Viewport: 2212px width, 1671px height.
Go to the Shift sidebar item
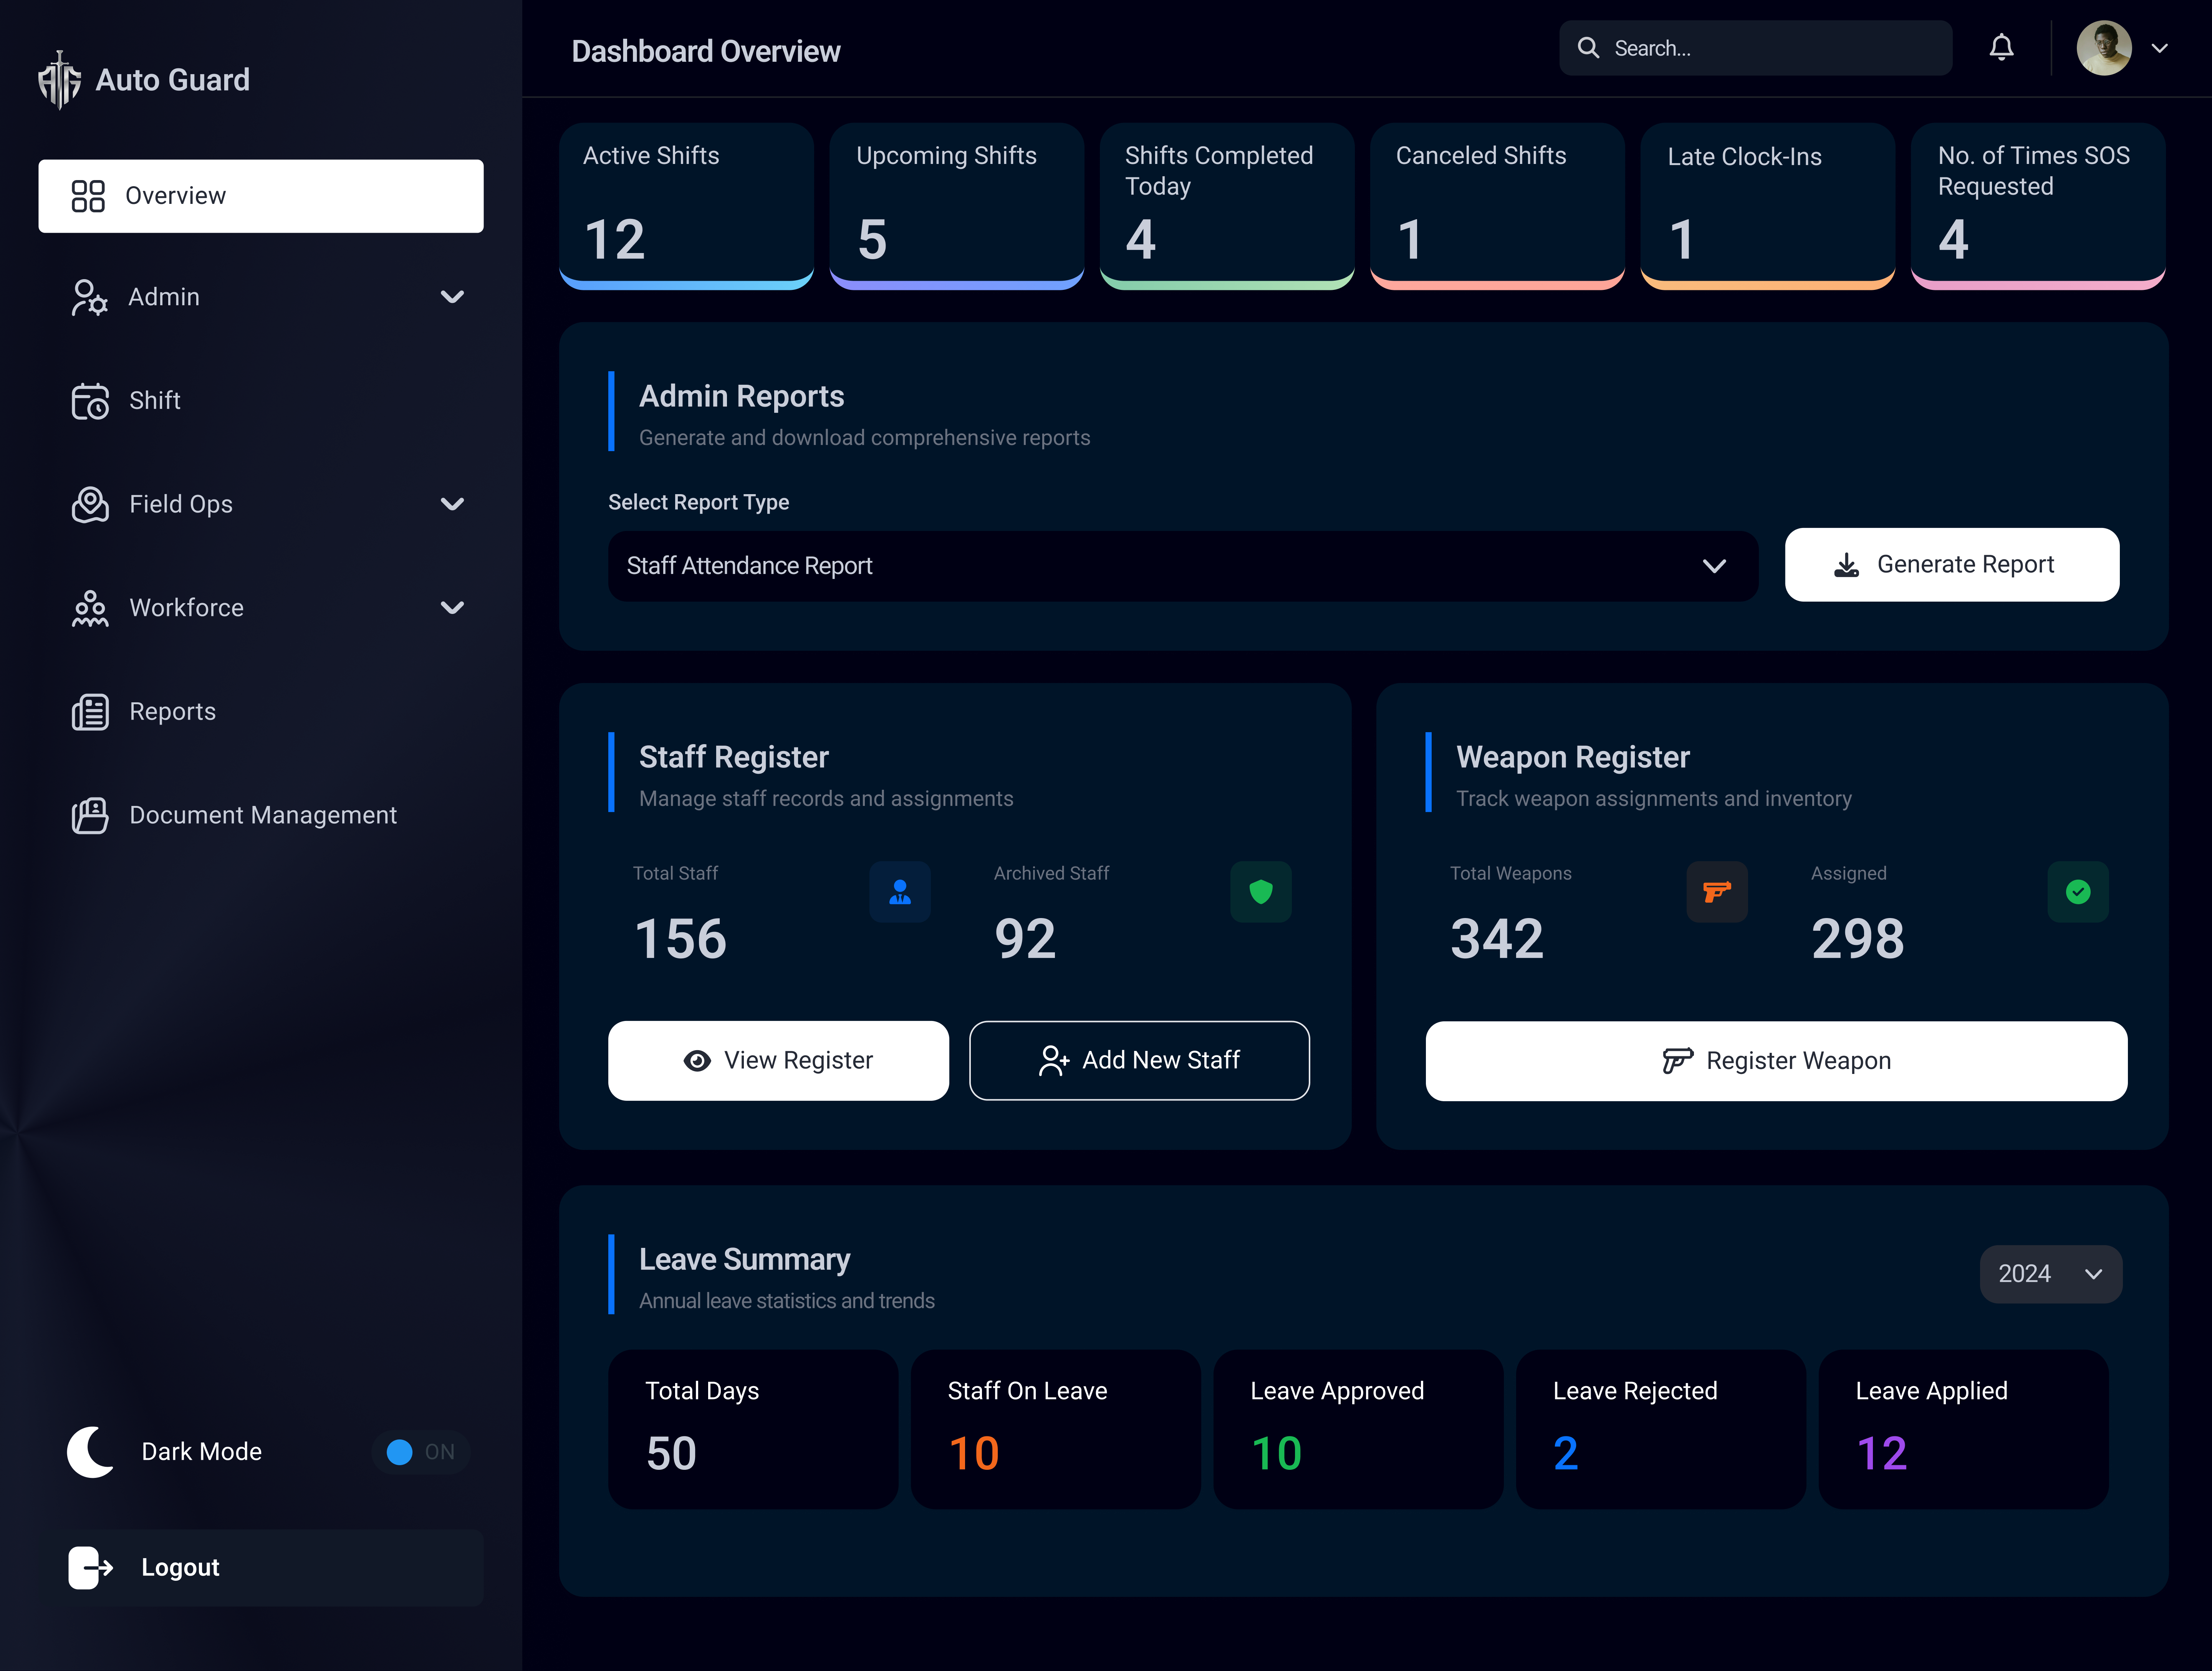[x=261, y=401]
